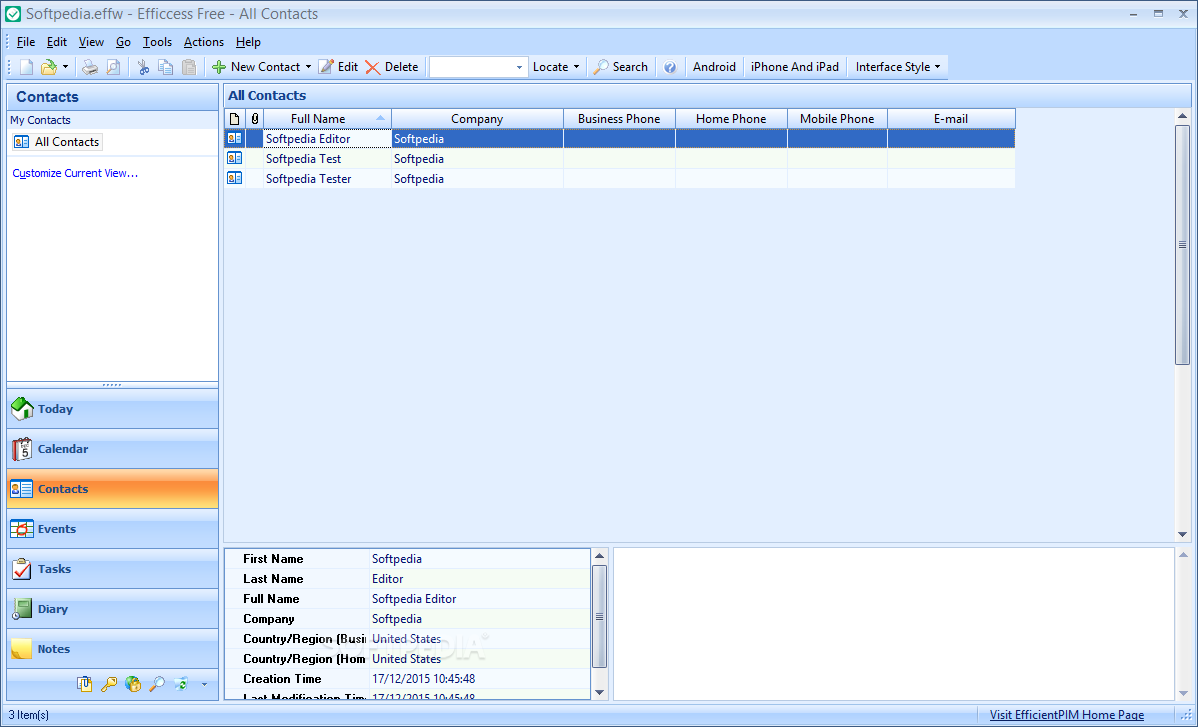Viewport: 1198px width, 727px height.
Task: Click the Mobile Phone column header
Action: click(x=837, y=118)
